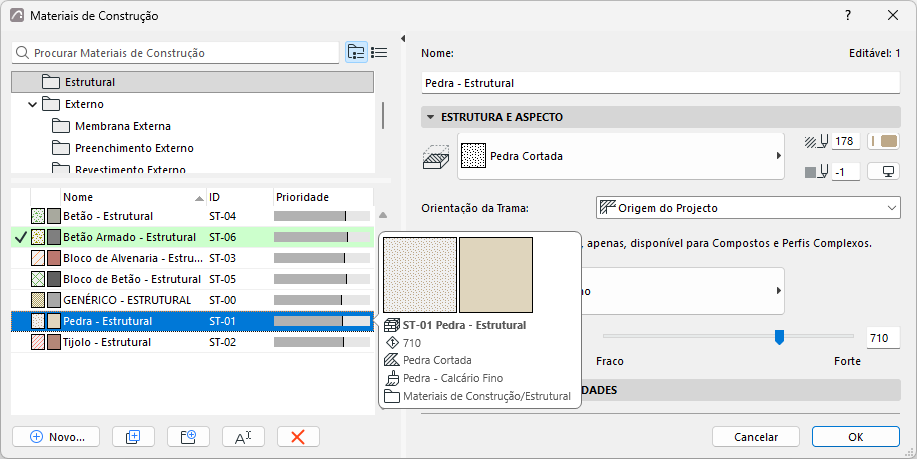Click hatch icon of Tijolo - Estrutural
This screenshot has height=459, width=917.
pos(38,343)
